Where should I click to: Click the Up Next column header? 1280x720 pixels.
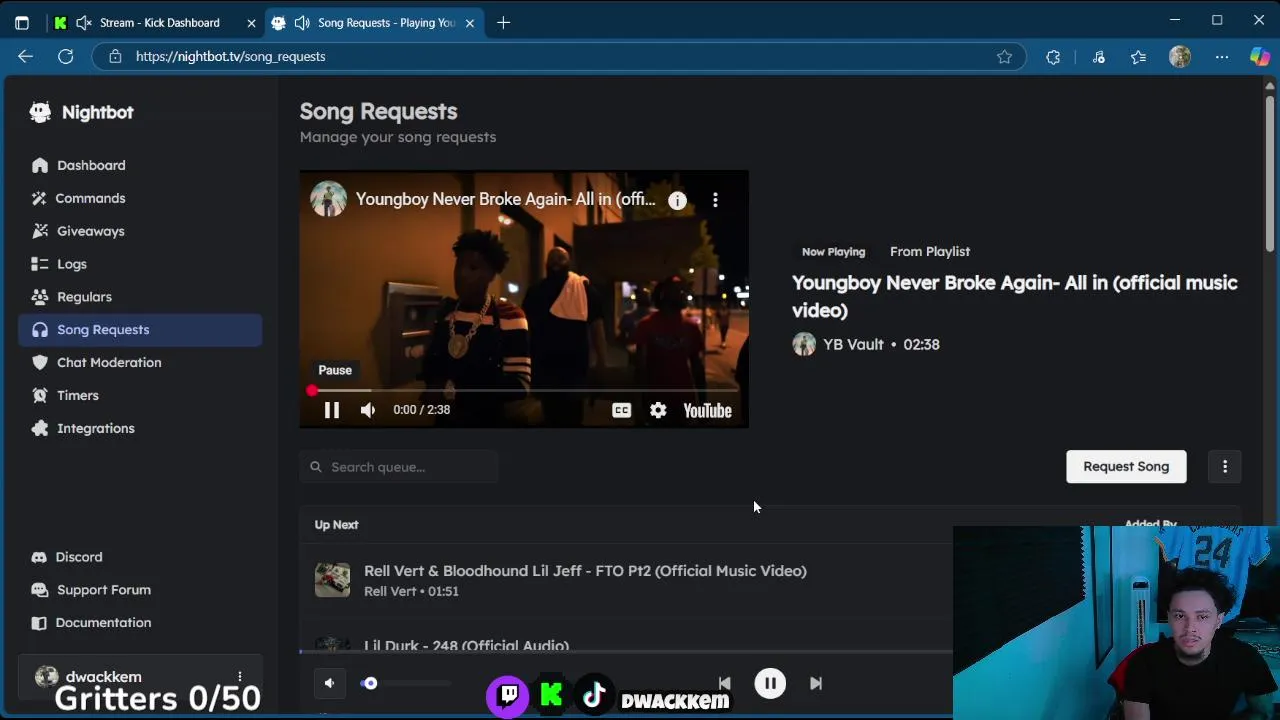click(336, 524)
